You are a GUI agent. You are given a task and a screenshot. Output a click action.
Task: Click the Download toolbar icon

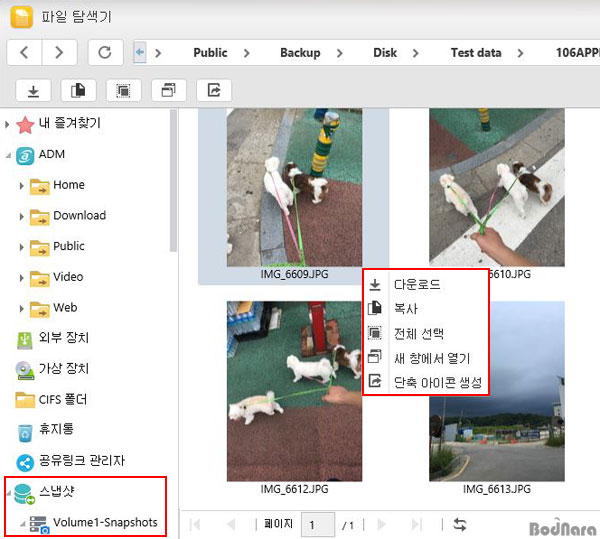tap(33, 91)
